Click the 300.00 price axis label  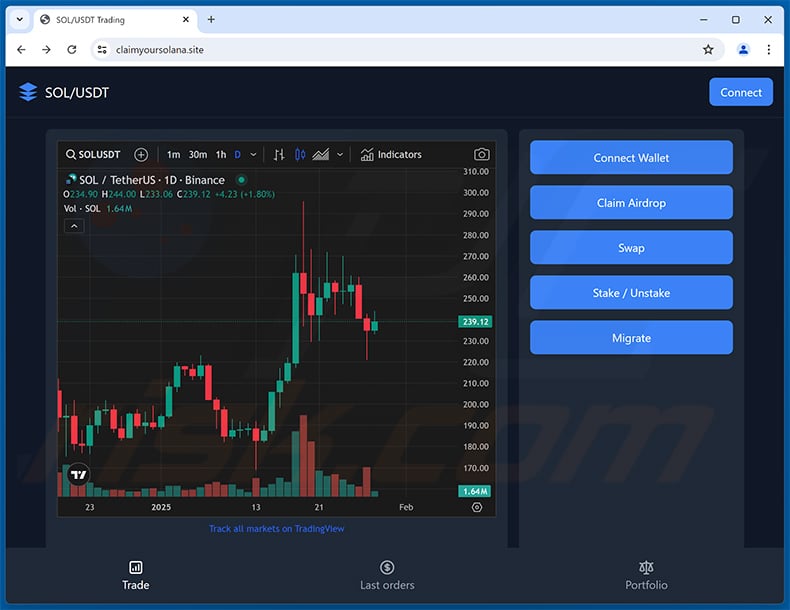pyautogui.click(x=476, y=192)
